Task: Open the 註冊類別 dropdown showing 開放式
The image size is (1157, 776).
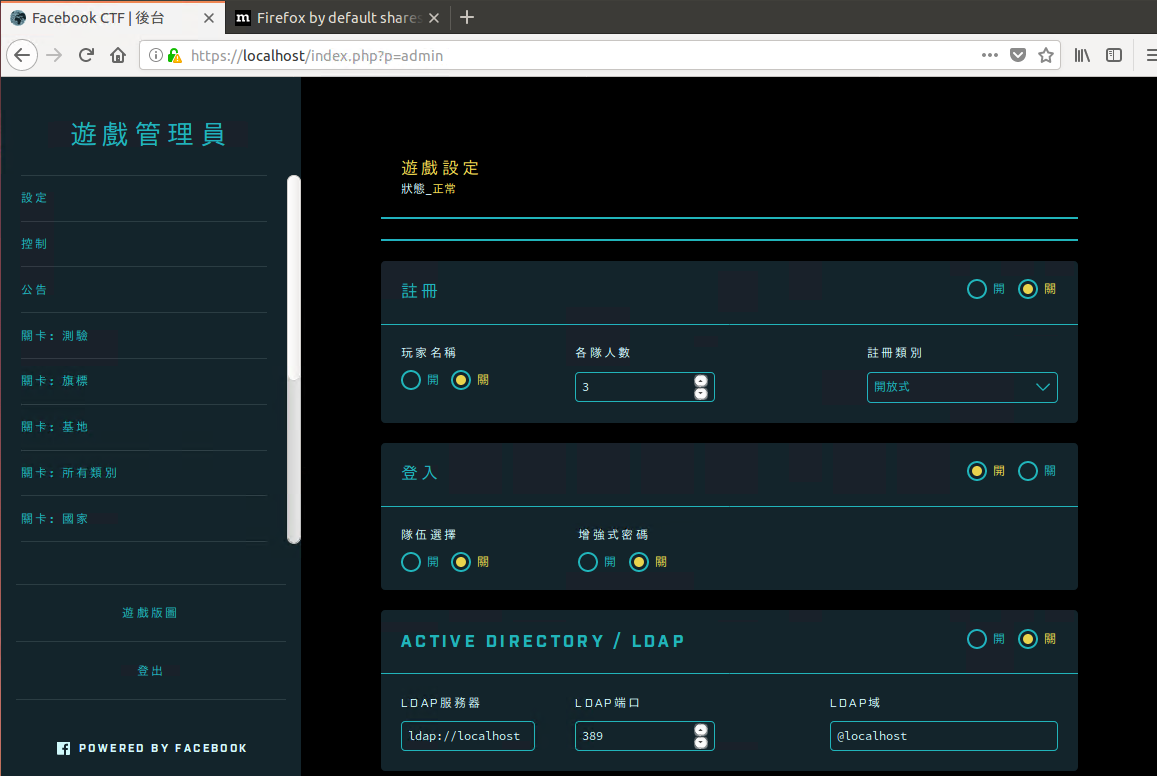Action: [x=962, y=387]
